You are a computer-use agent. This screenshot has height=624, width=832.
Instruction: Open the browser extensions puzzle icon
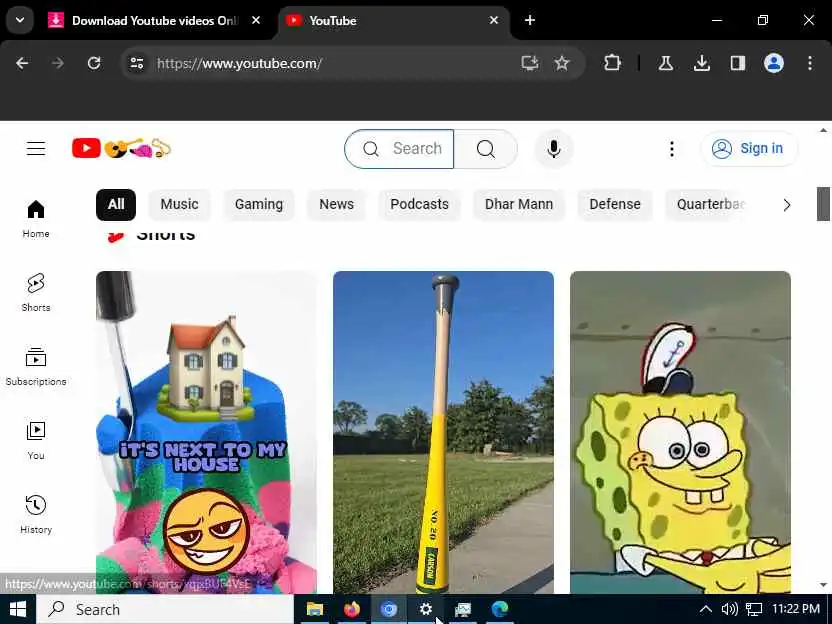click(x=612, y=64)
